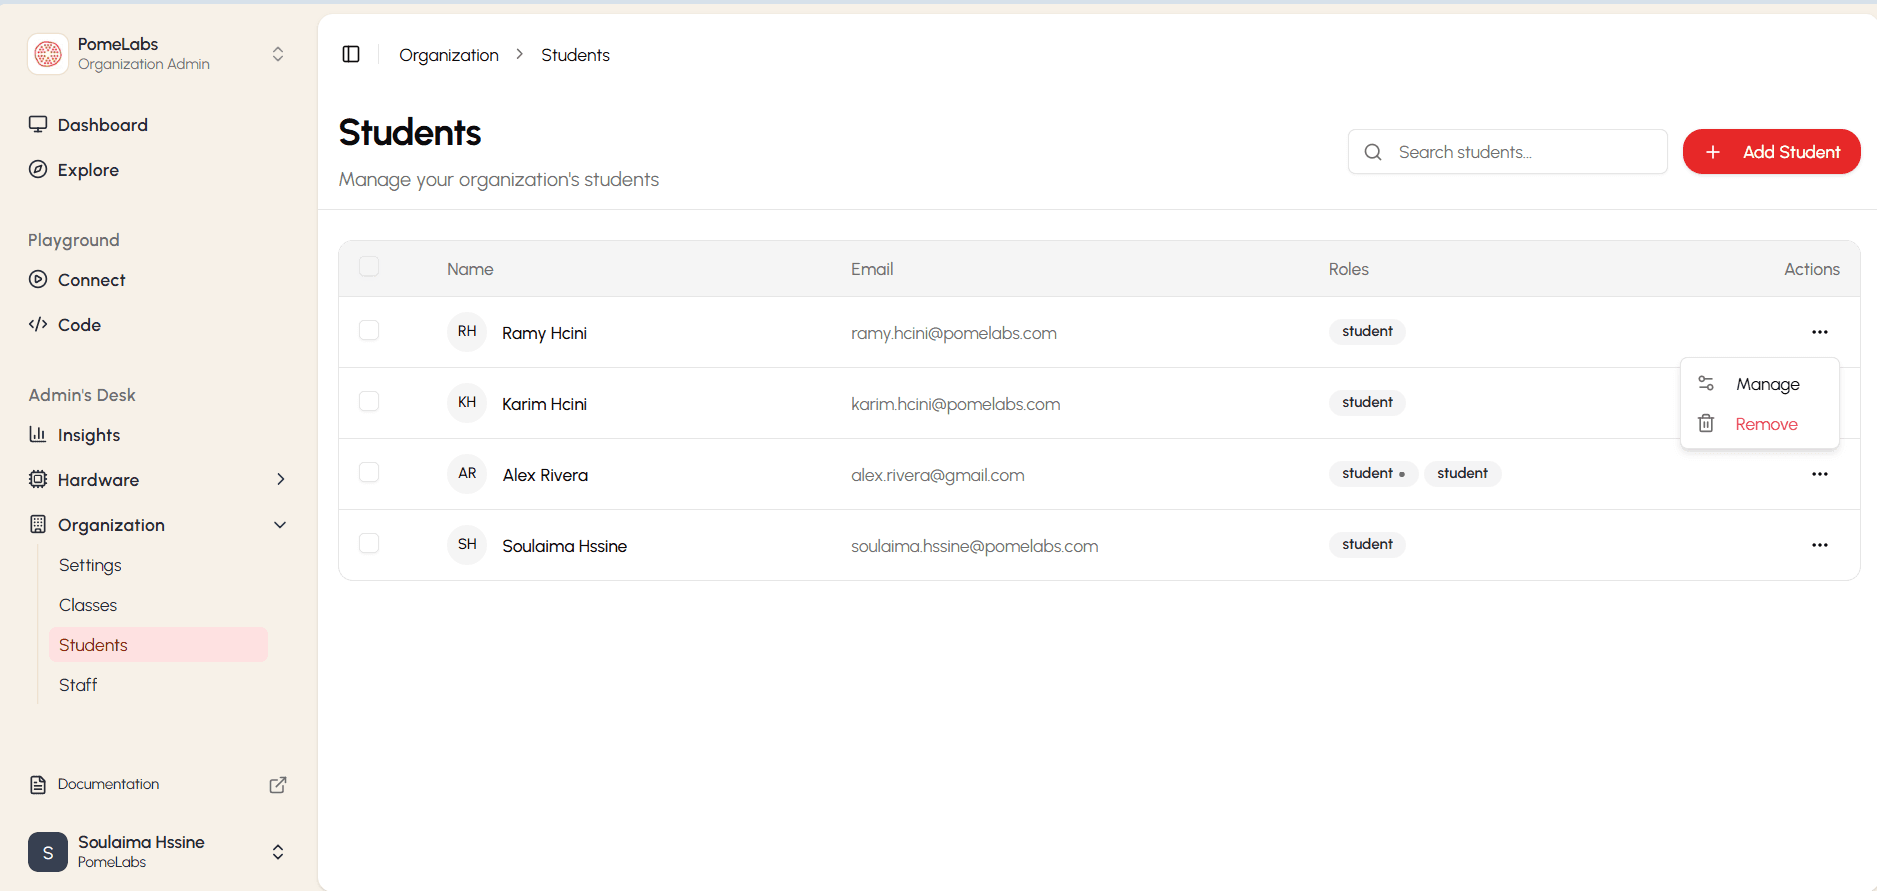Select Manage from the context menu
1877x891 pixels.
(1760, 384)
